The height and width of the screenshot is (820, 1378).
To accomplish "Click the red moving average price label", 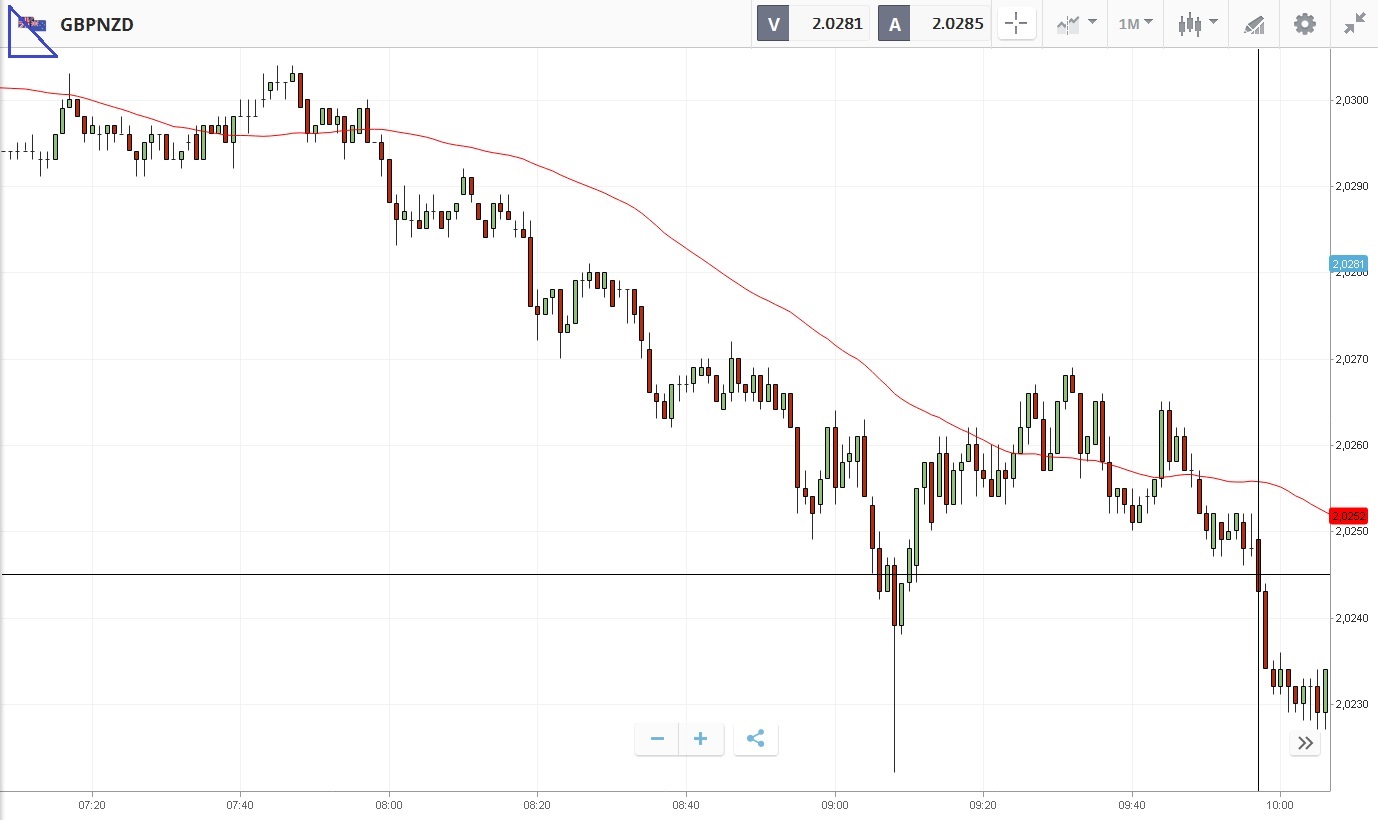I will click(1348, 516).
